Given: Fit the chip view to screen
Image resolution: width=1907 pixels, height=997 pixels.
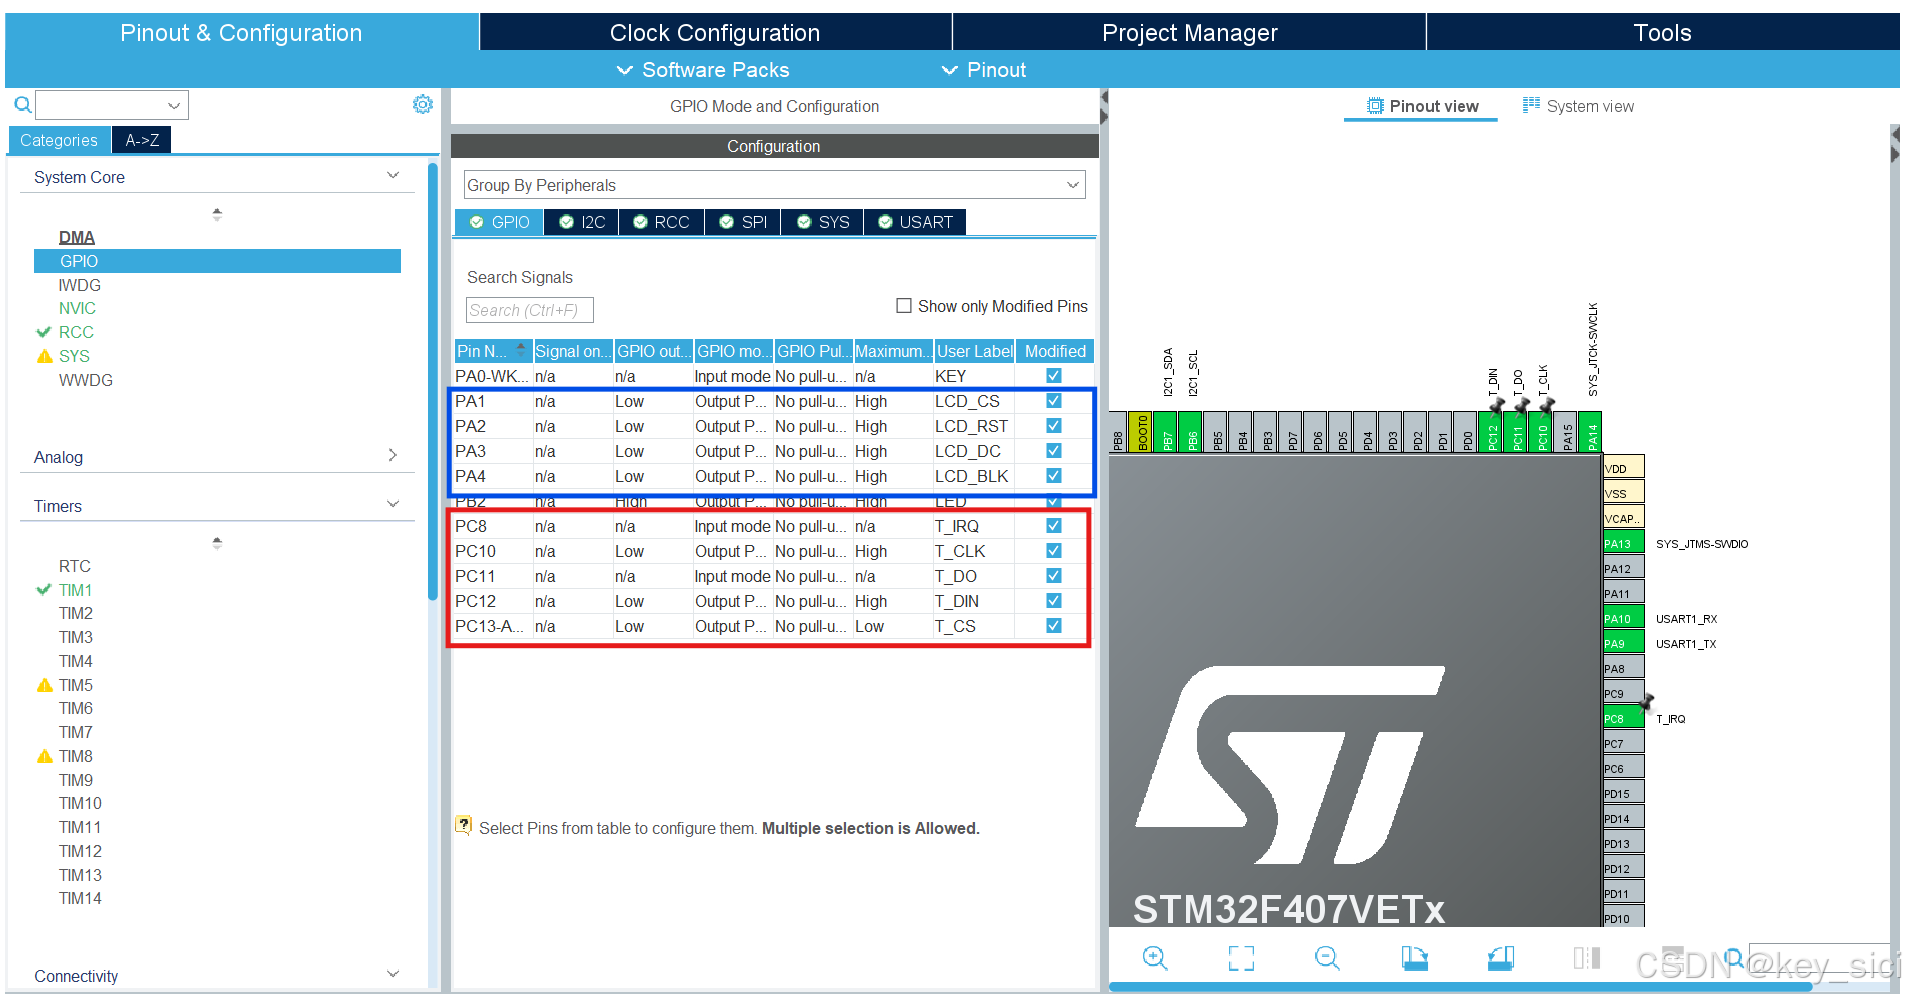Looking at the screenshot, I should click(1241, 958).
